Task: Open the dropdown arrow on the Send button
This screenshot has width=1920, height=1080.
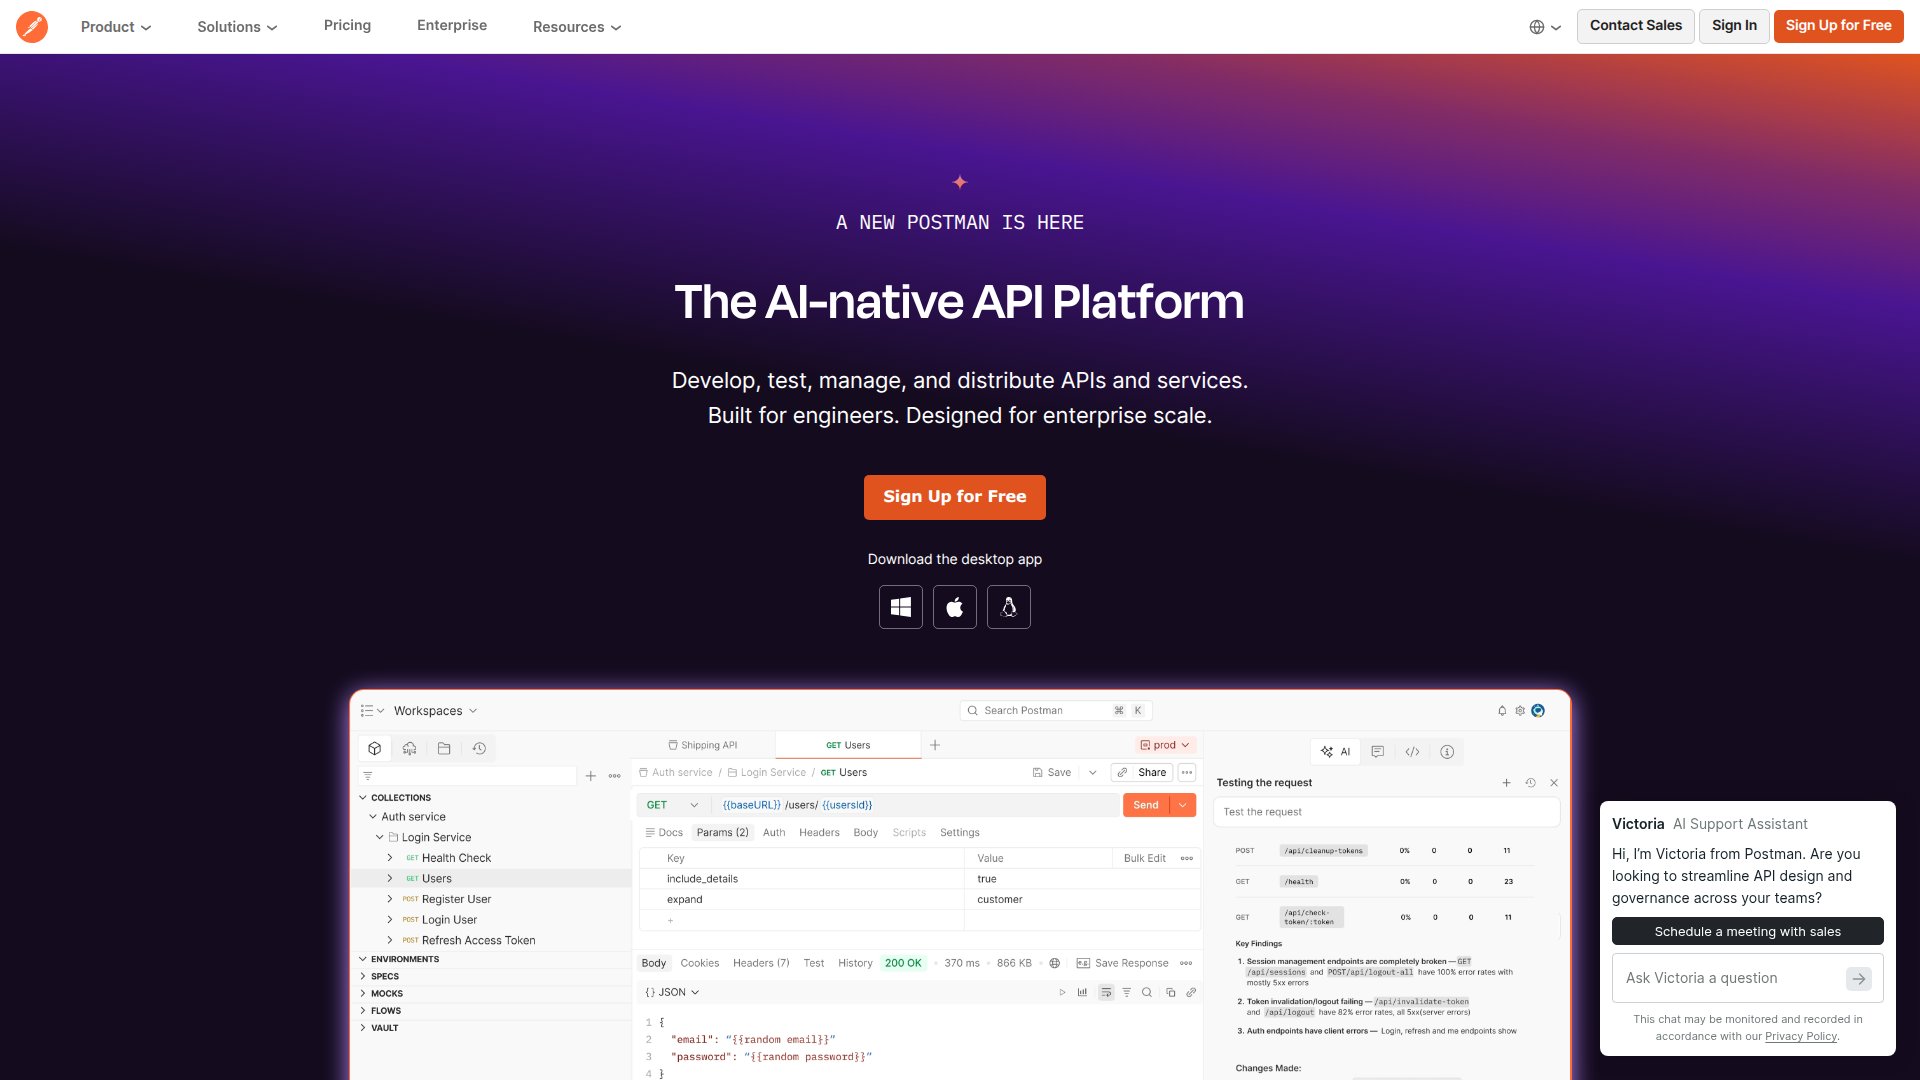Action: (x=1183, y=805)
